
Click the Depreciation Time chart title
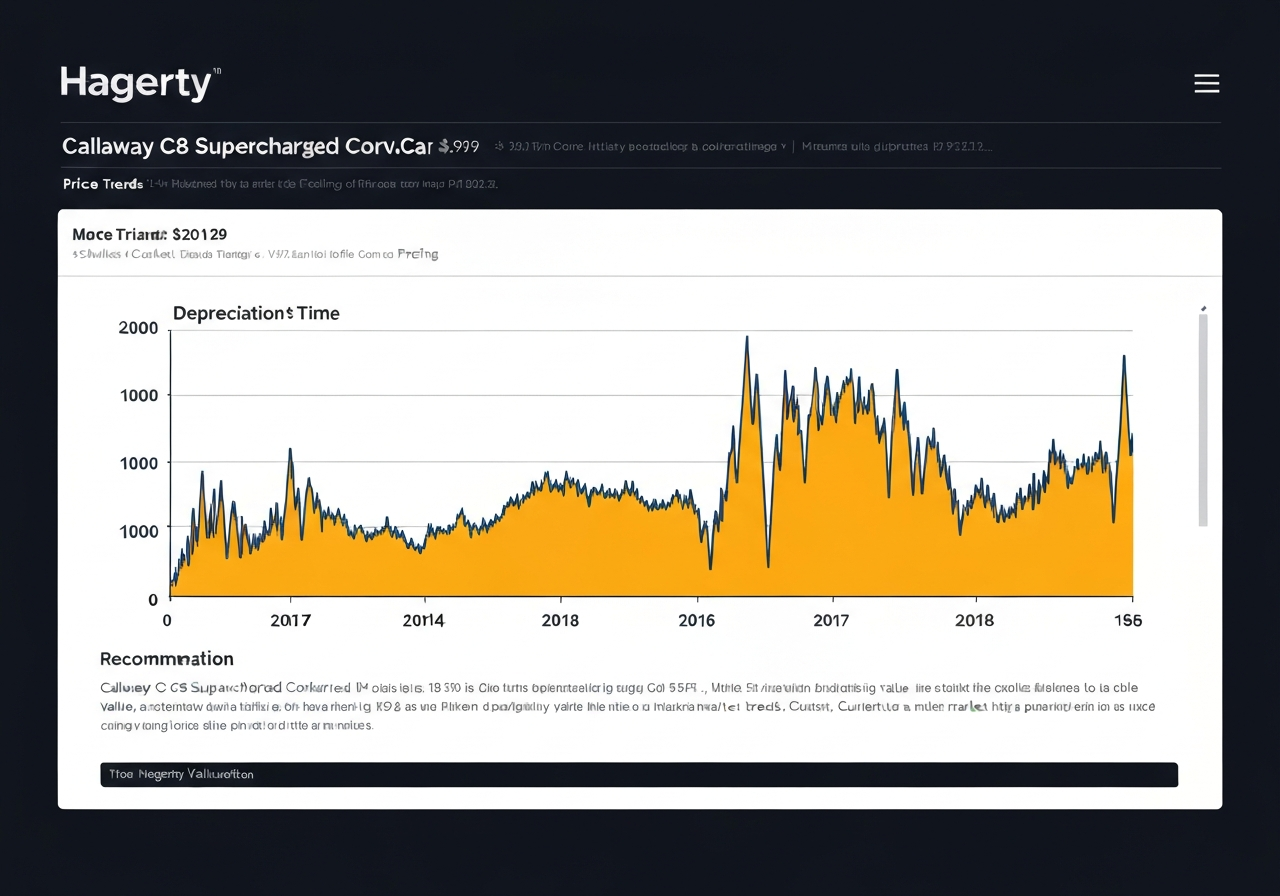(x=256, y=313)
